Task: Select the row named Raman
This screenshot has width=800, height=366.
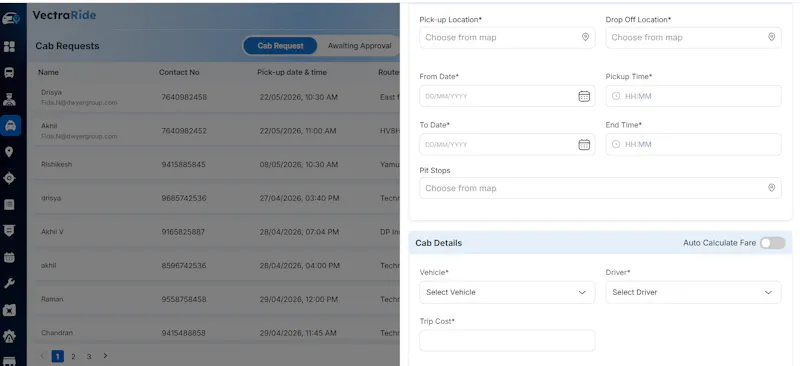Action: coord(217,299)
